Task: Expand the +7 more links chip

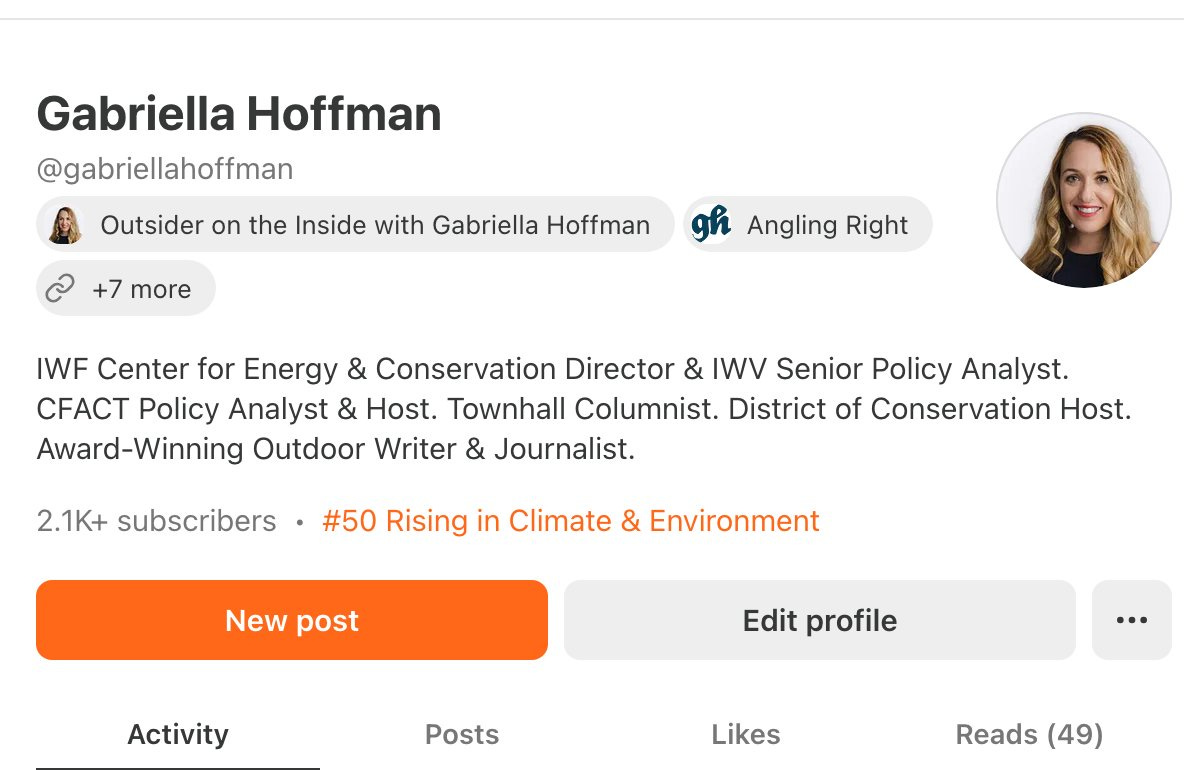Action: tap(126, 288)
